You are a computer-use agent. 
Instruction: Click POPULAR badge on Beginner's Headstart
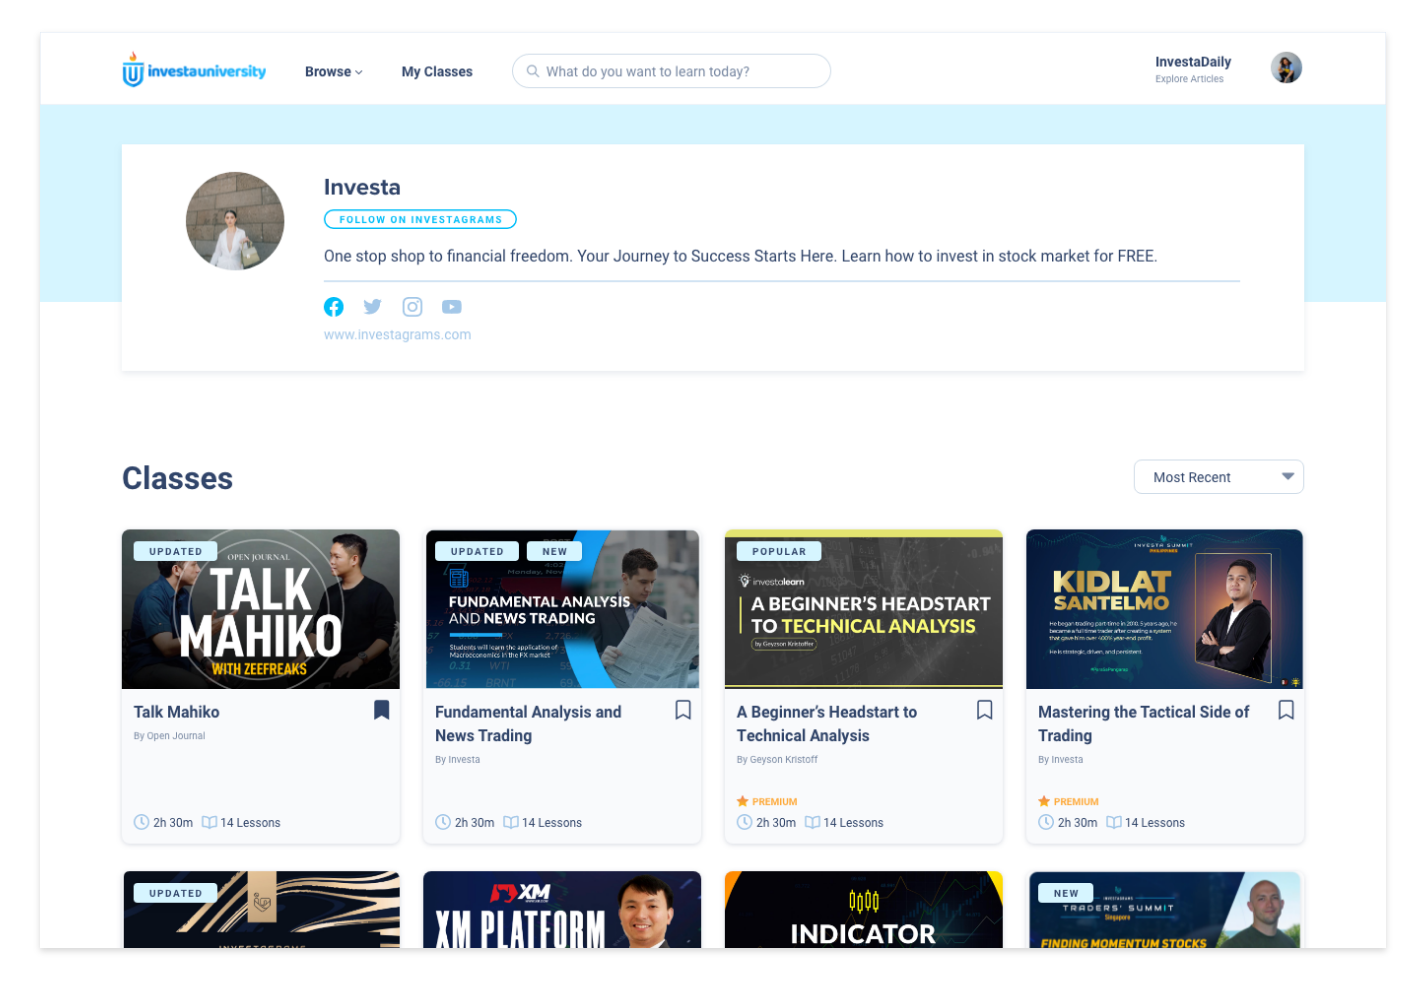tap(779, 551)
